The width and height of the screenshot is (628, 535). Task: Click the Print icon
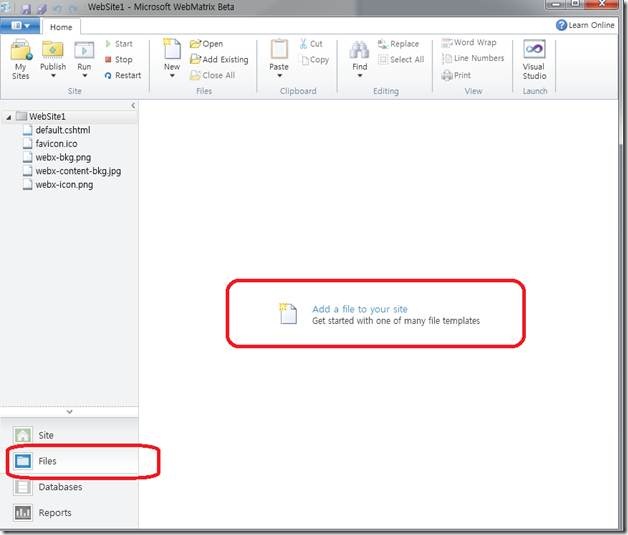pyautogui.click(x=447, y=75)
